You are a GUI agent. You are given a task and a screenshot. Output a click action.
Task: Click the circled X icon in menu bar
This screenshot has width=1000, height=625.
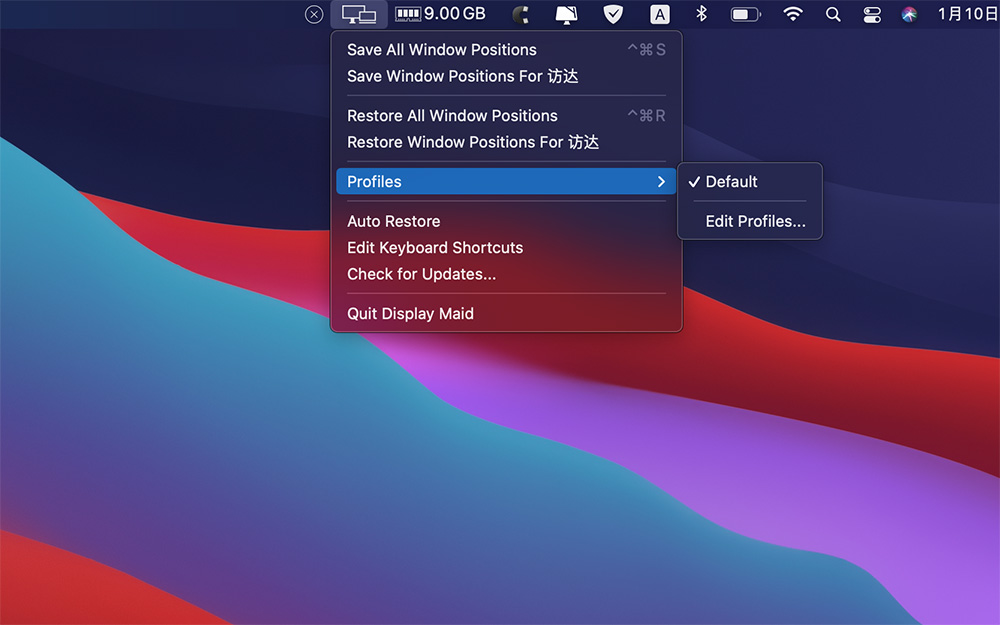pos(314,14)
